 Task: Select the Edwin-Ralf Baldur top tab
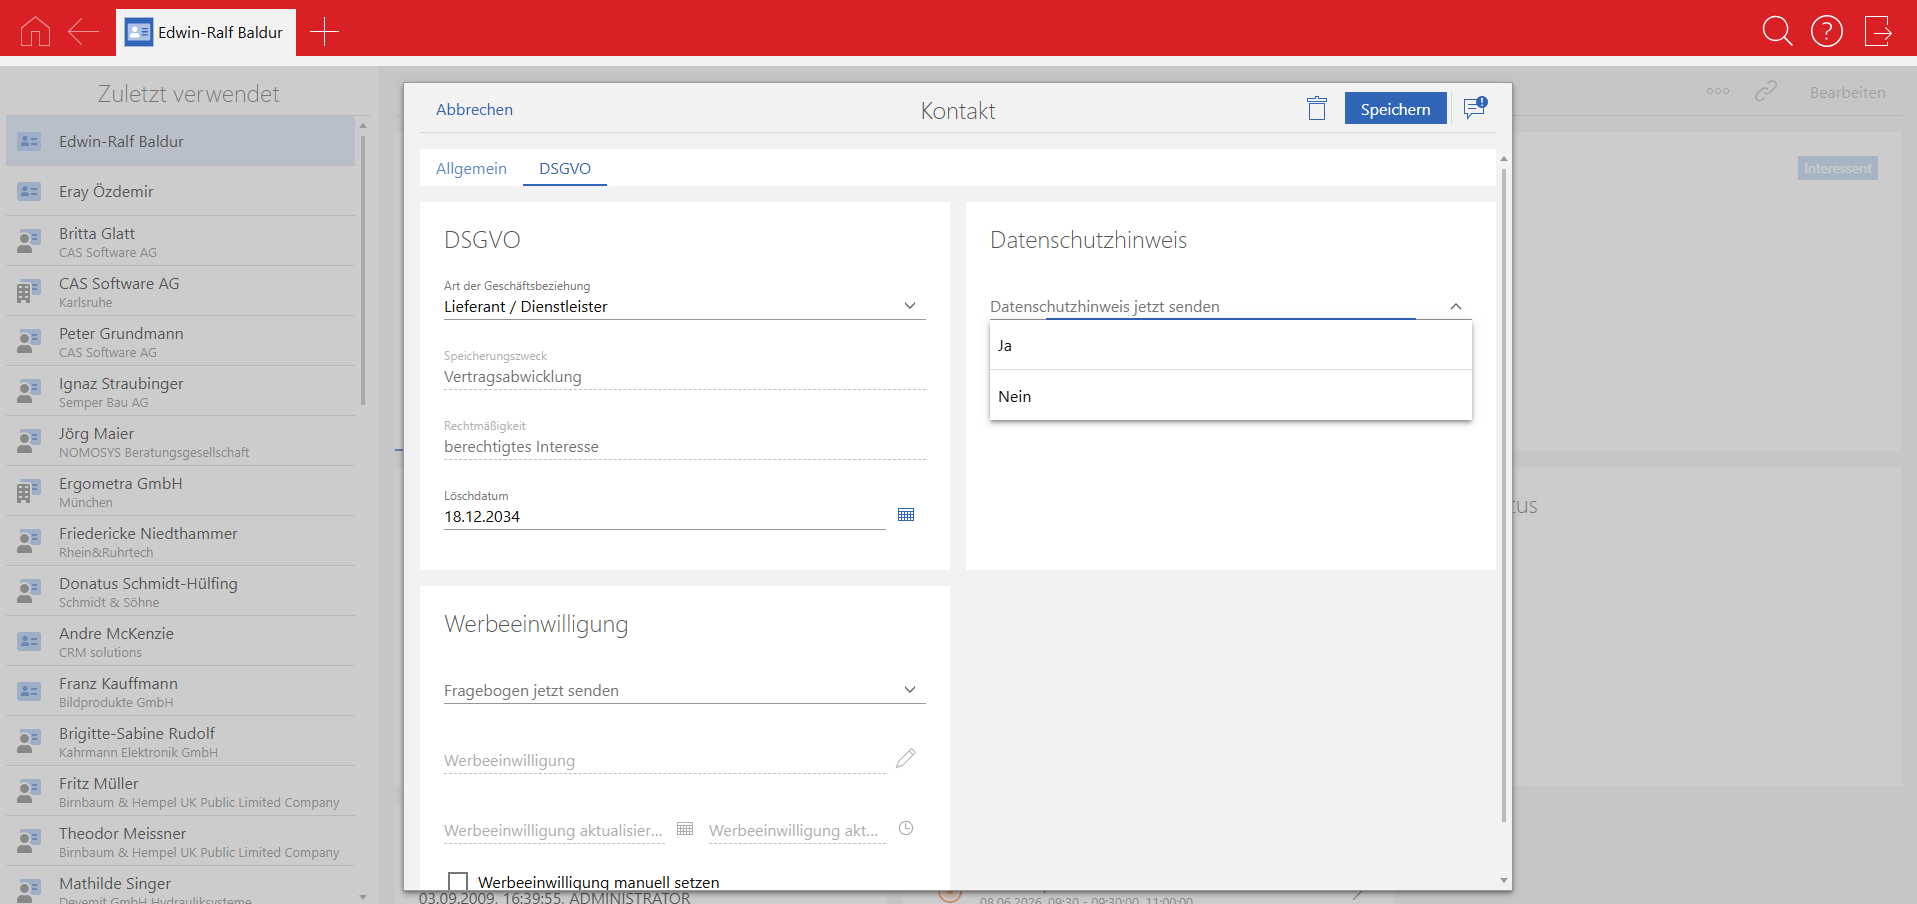pyautogui.click(x=206, y=32)
